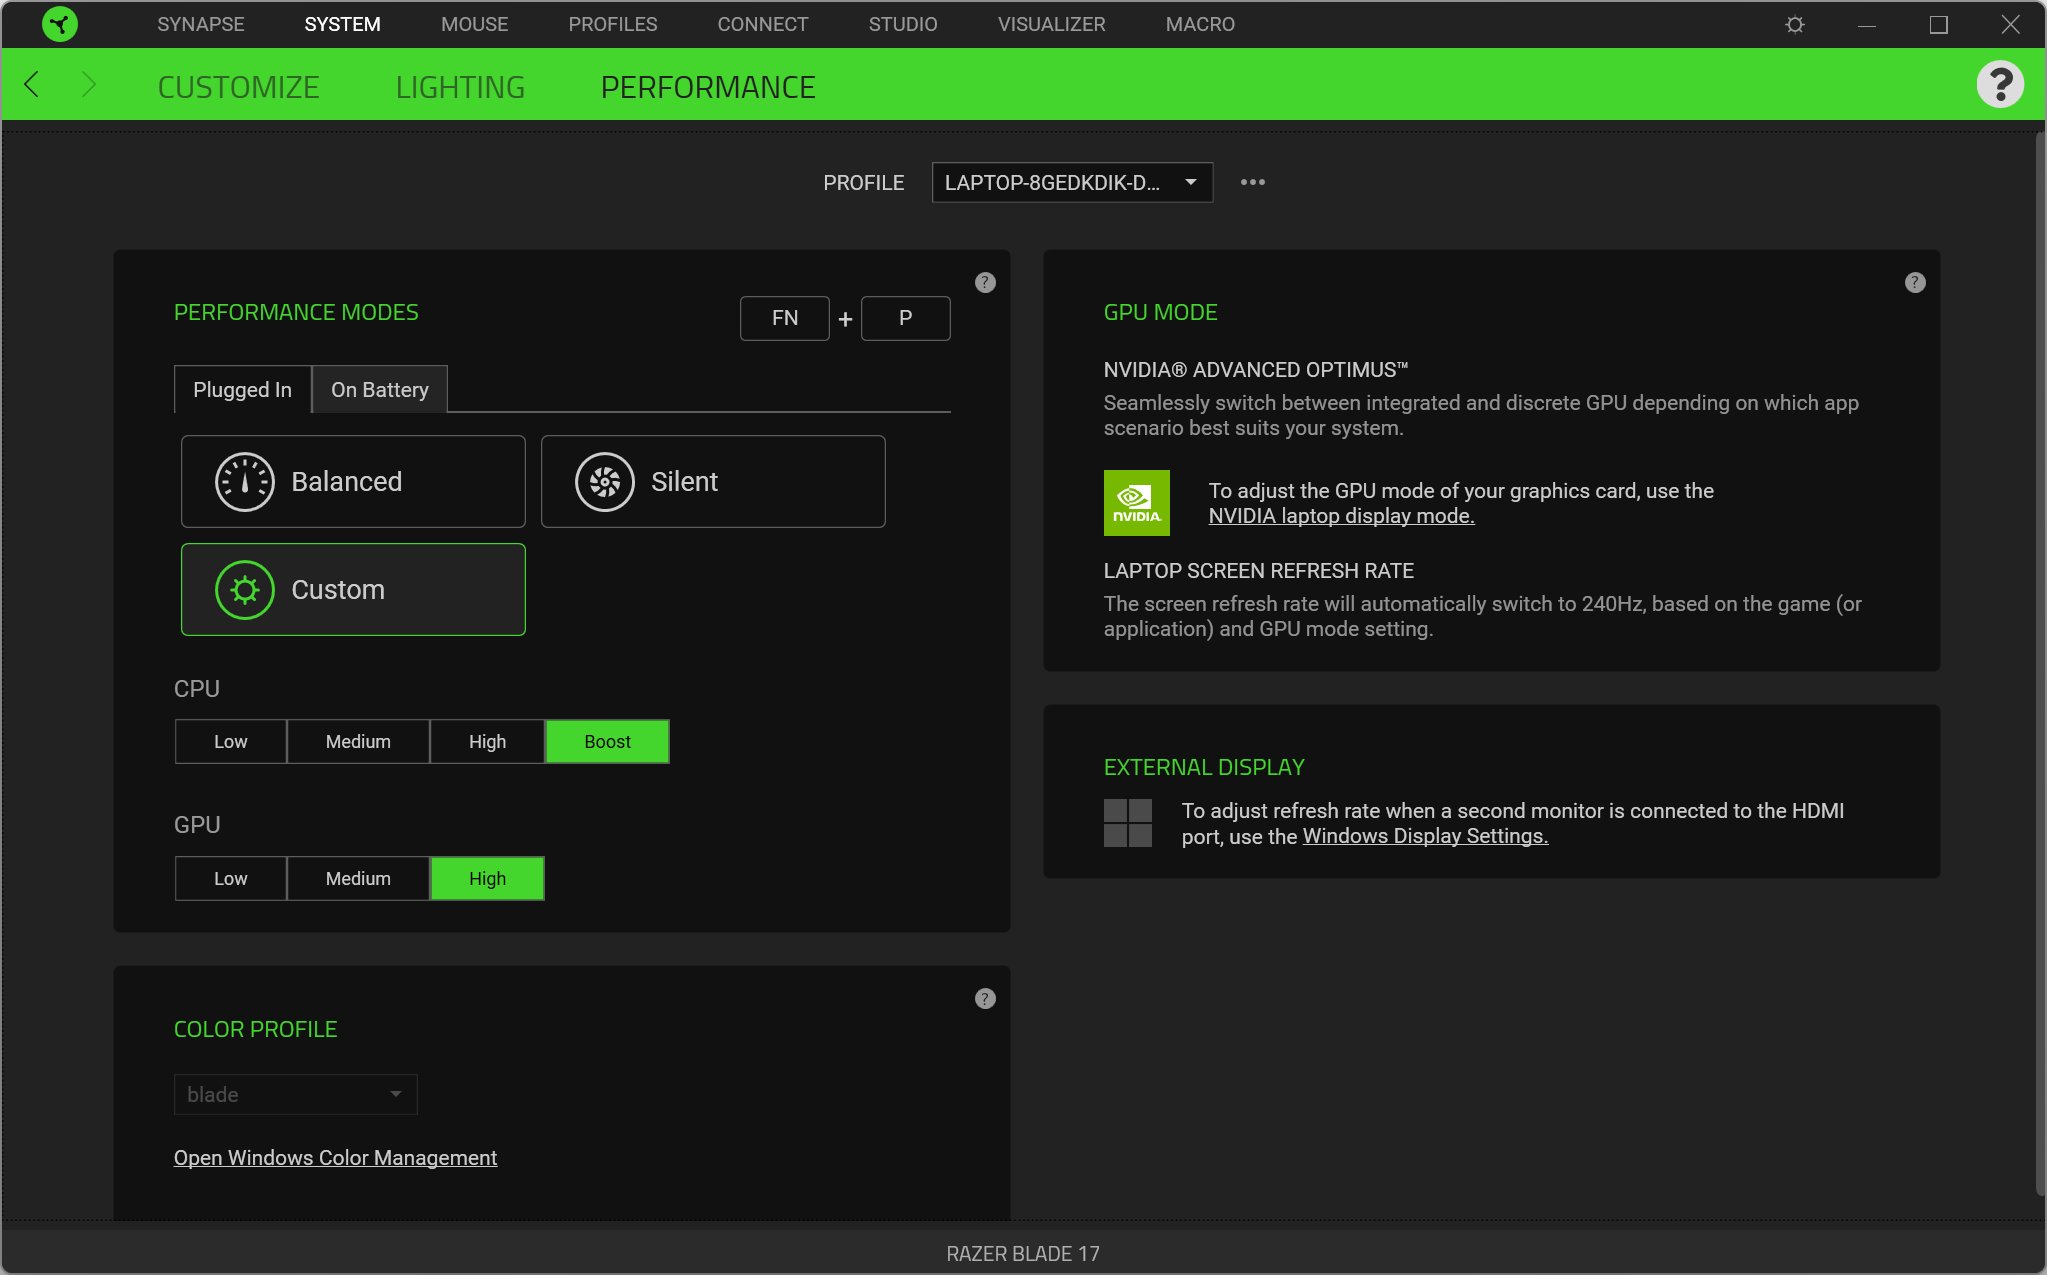
Task: Open the MACRO menu
Action: click(1200, 24)
